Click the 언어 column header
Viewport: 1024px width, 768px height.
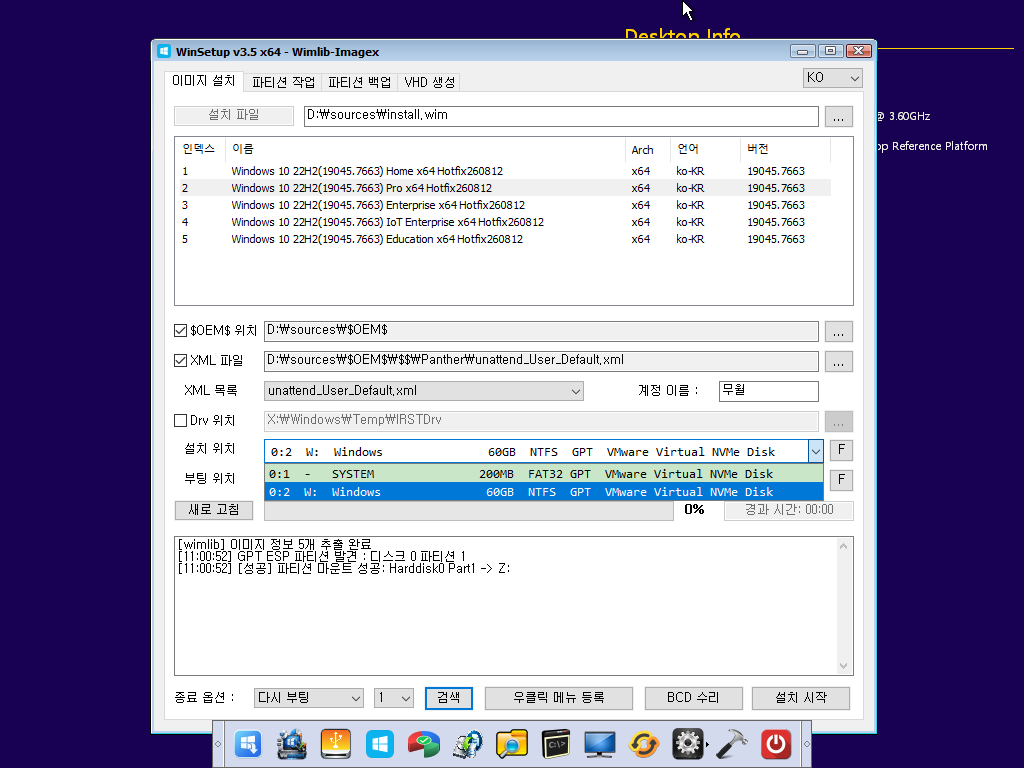(x=705, y=149)
